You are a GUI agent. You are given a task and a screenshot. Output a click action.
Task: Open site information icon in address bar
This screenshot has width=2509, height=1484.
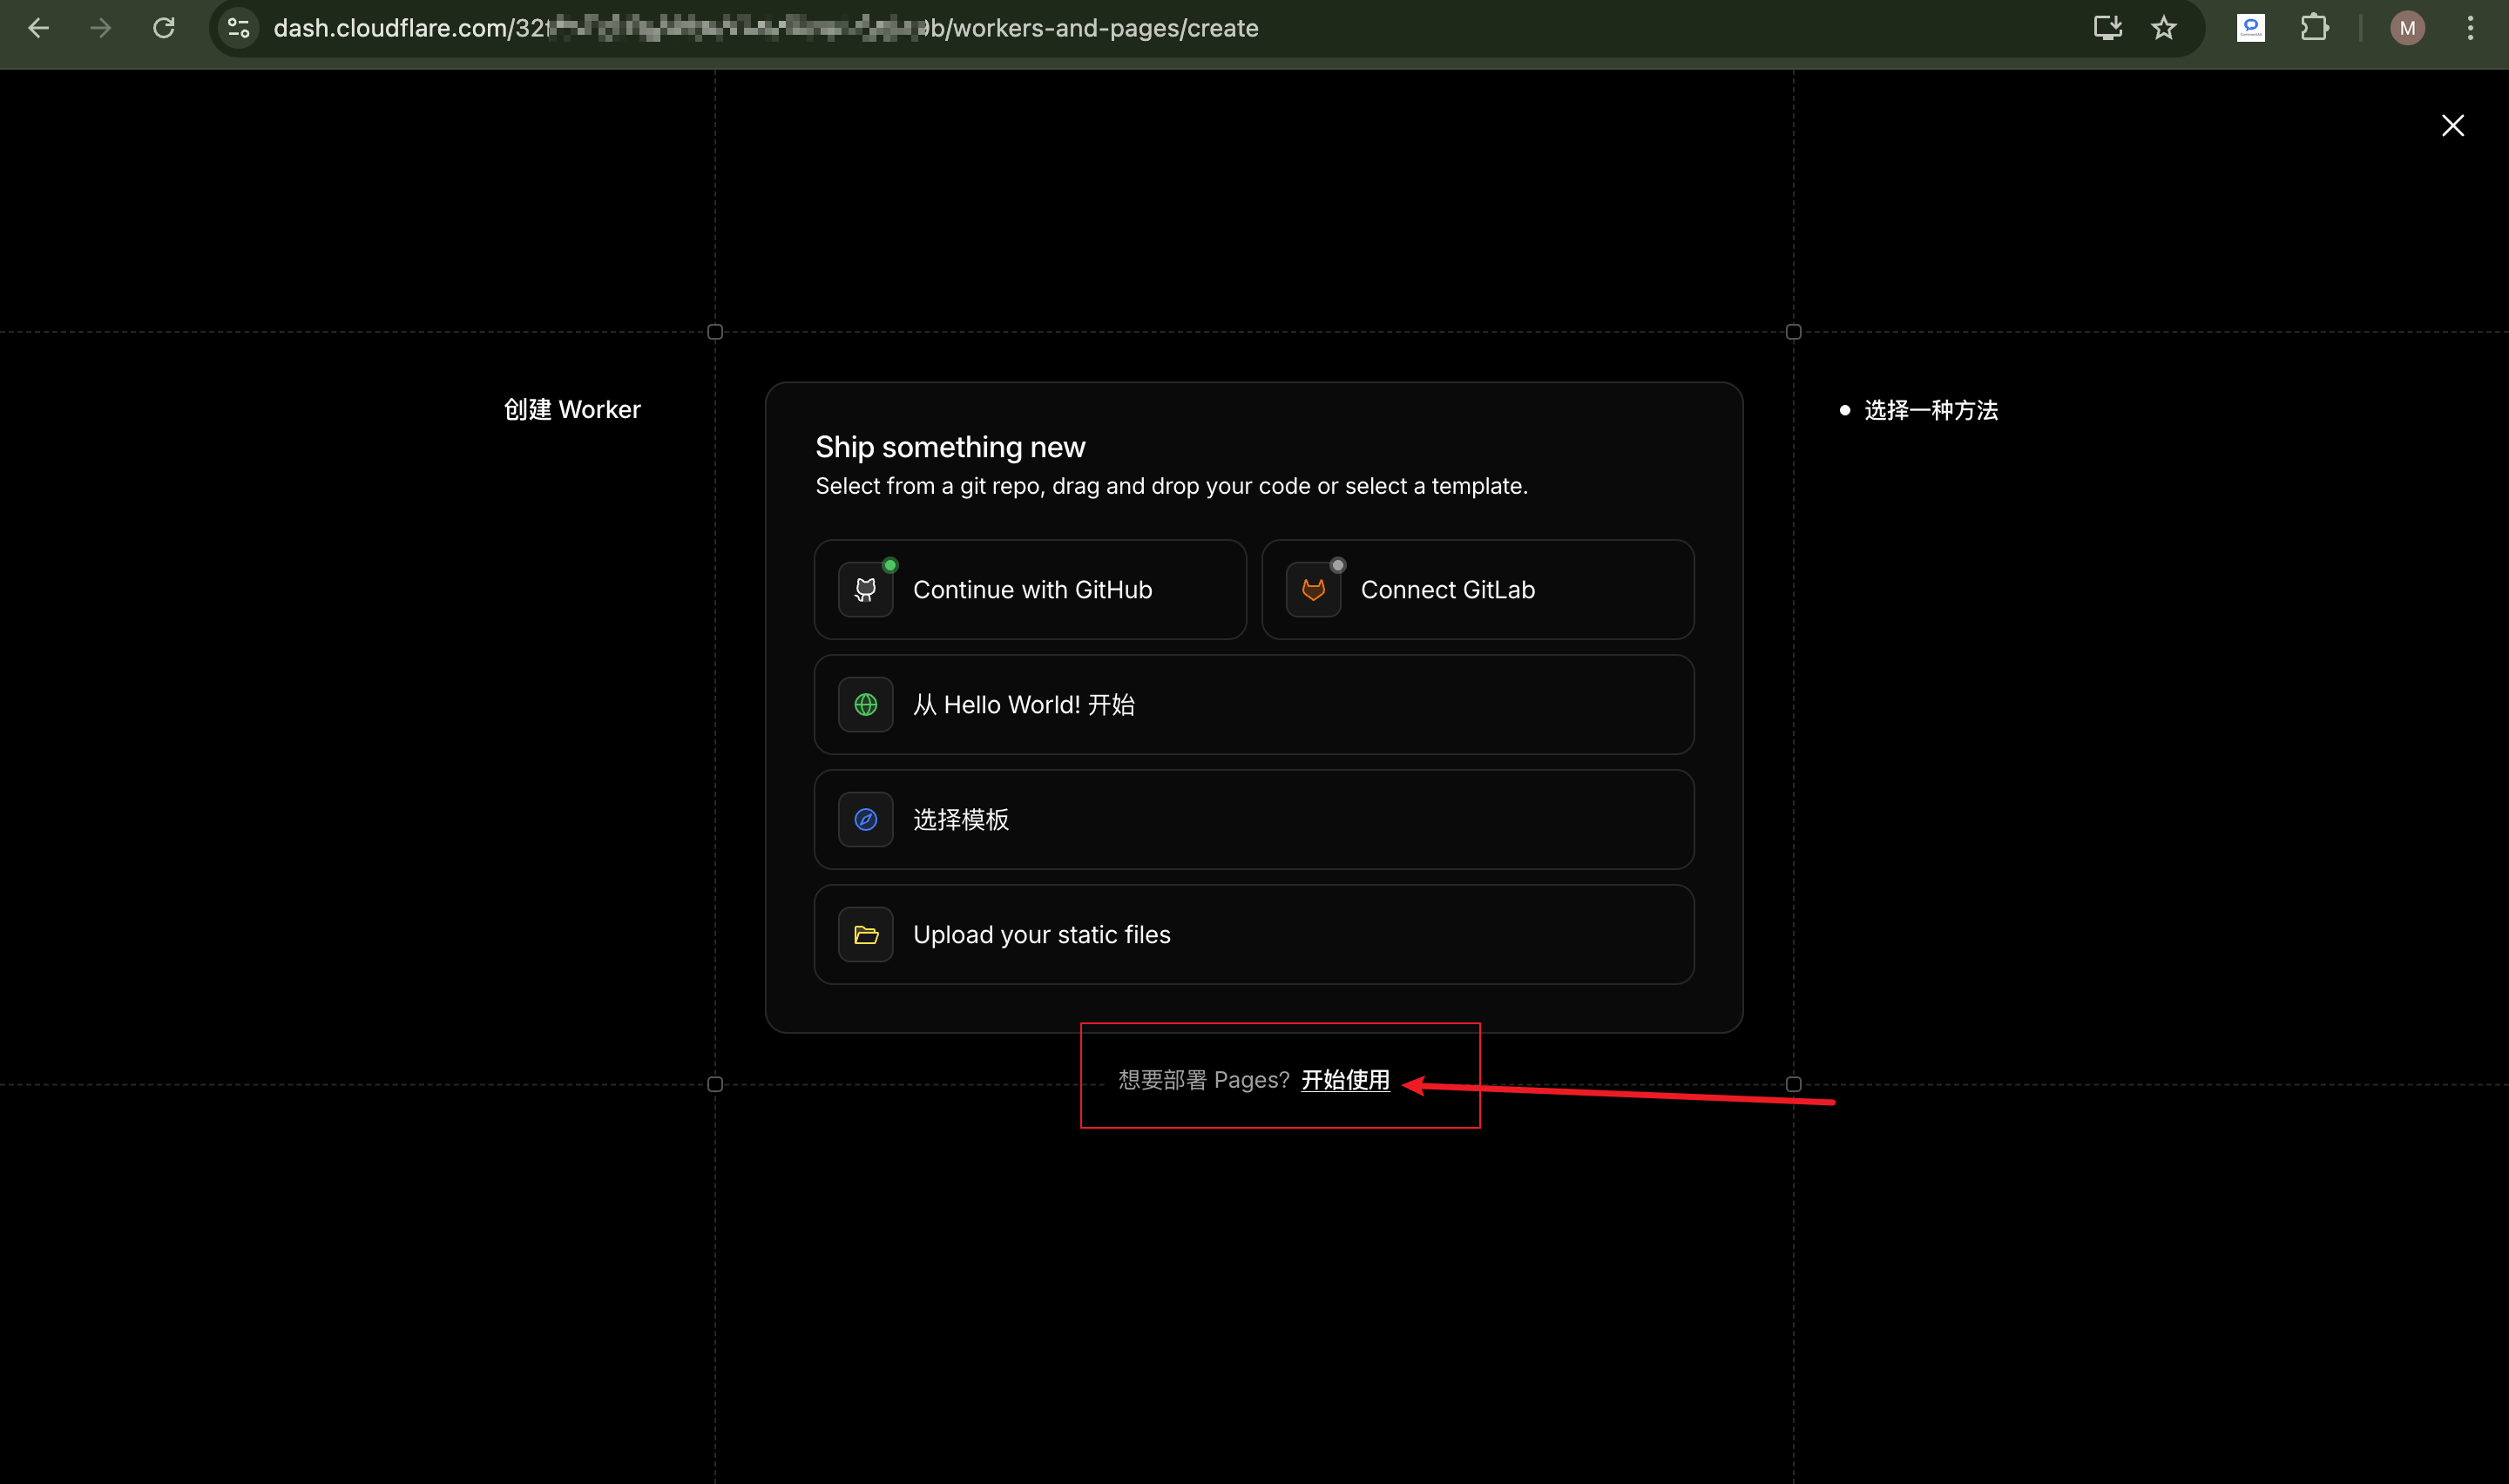click(238, 28)
